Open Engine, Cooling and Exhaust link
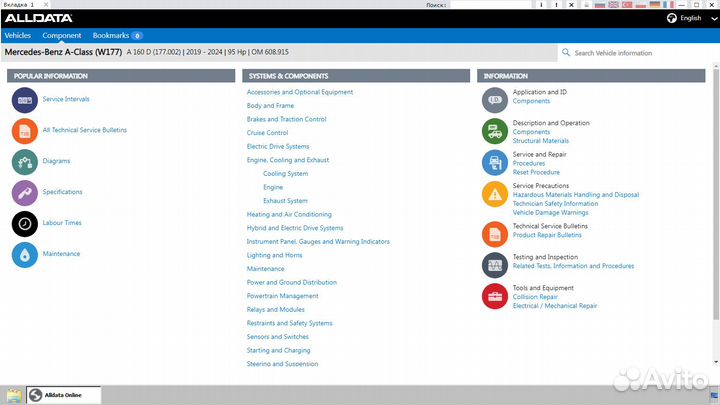 [288, 160]
